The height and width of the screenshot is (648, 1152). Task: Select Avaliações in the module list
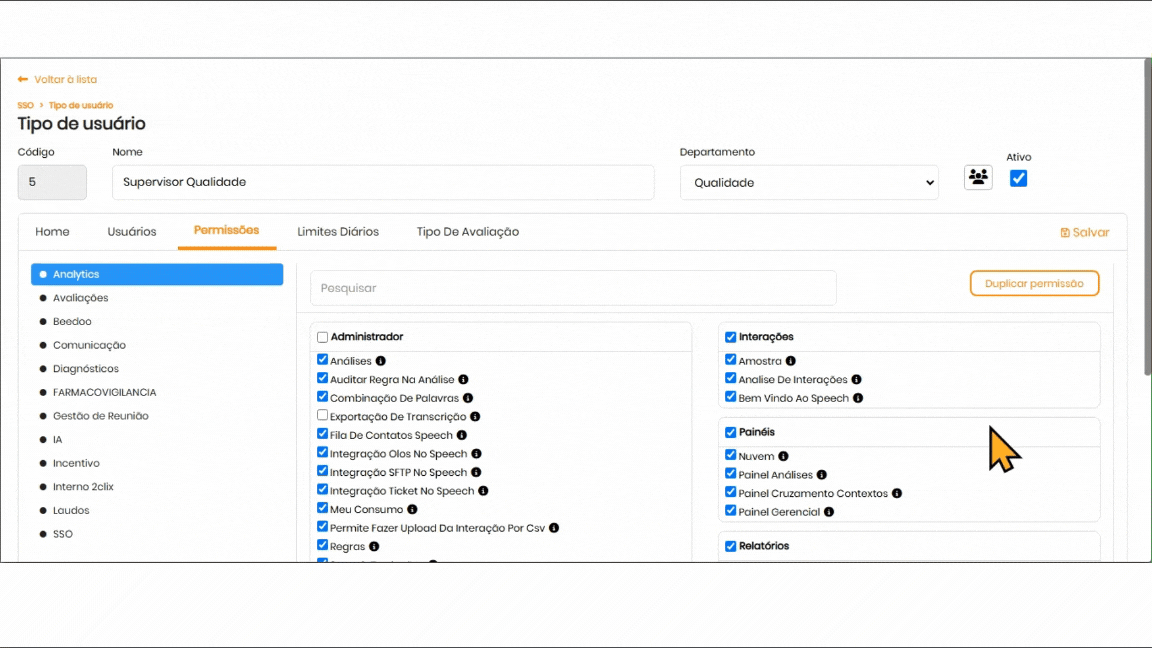click(x=80, y=298)
